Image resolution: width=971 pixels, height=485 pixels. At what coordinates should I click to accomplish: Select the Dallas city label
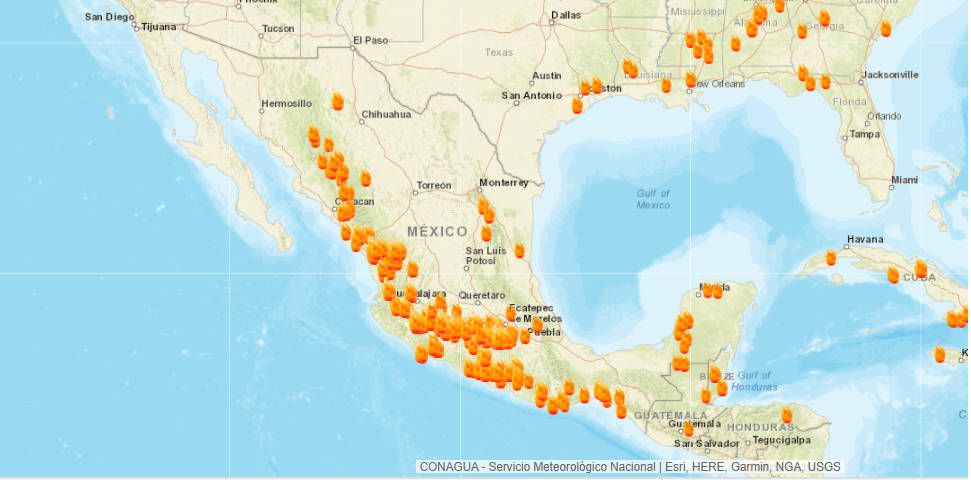(565, 15)
